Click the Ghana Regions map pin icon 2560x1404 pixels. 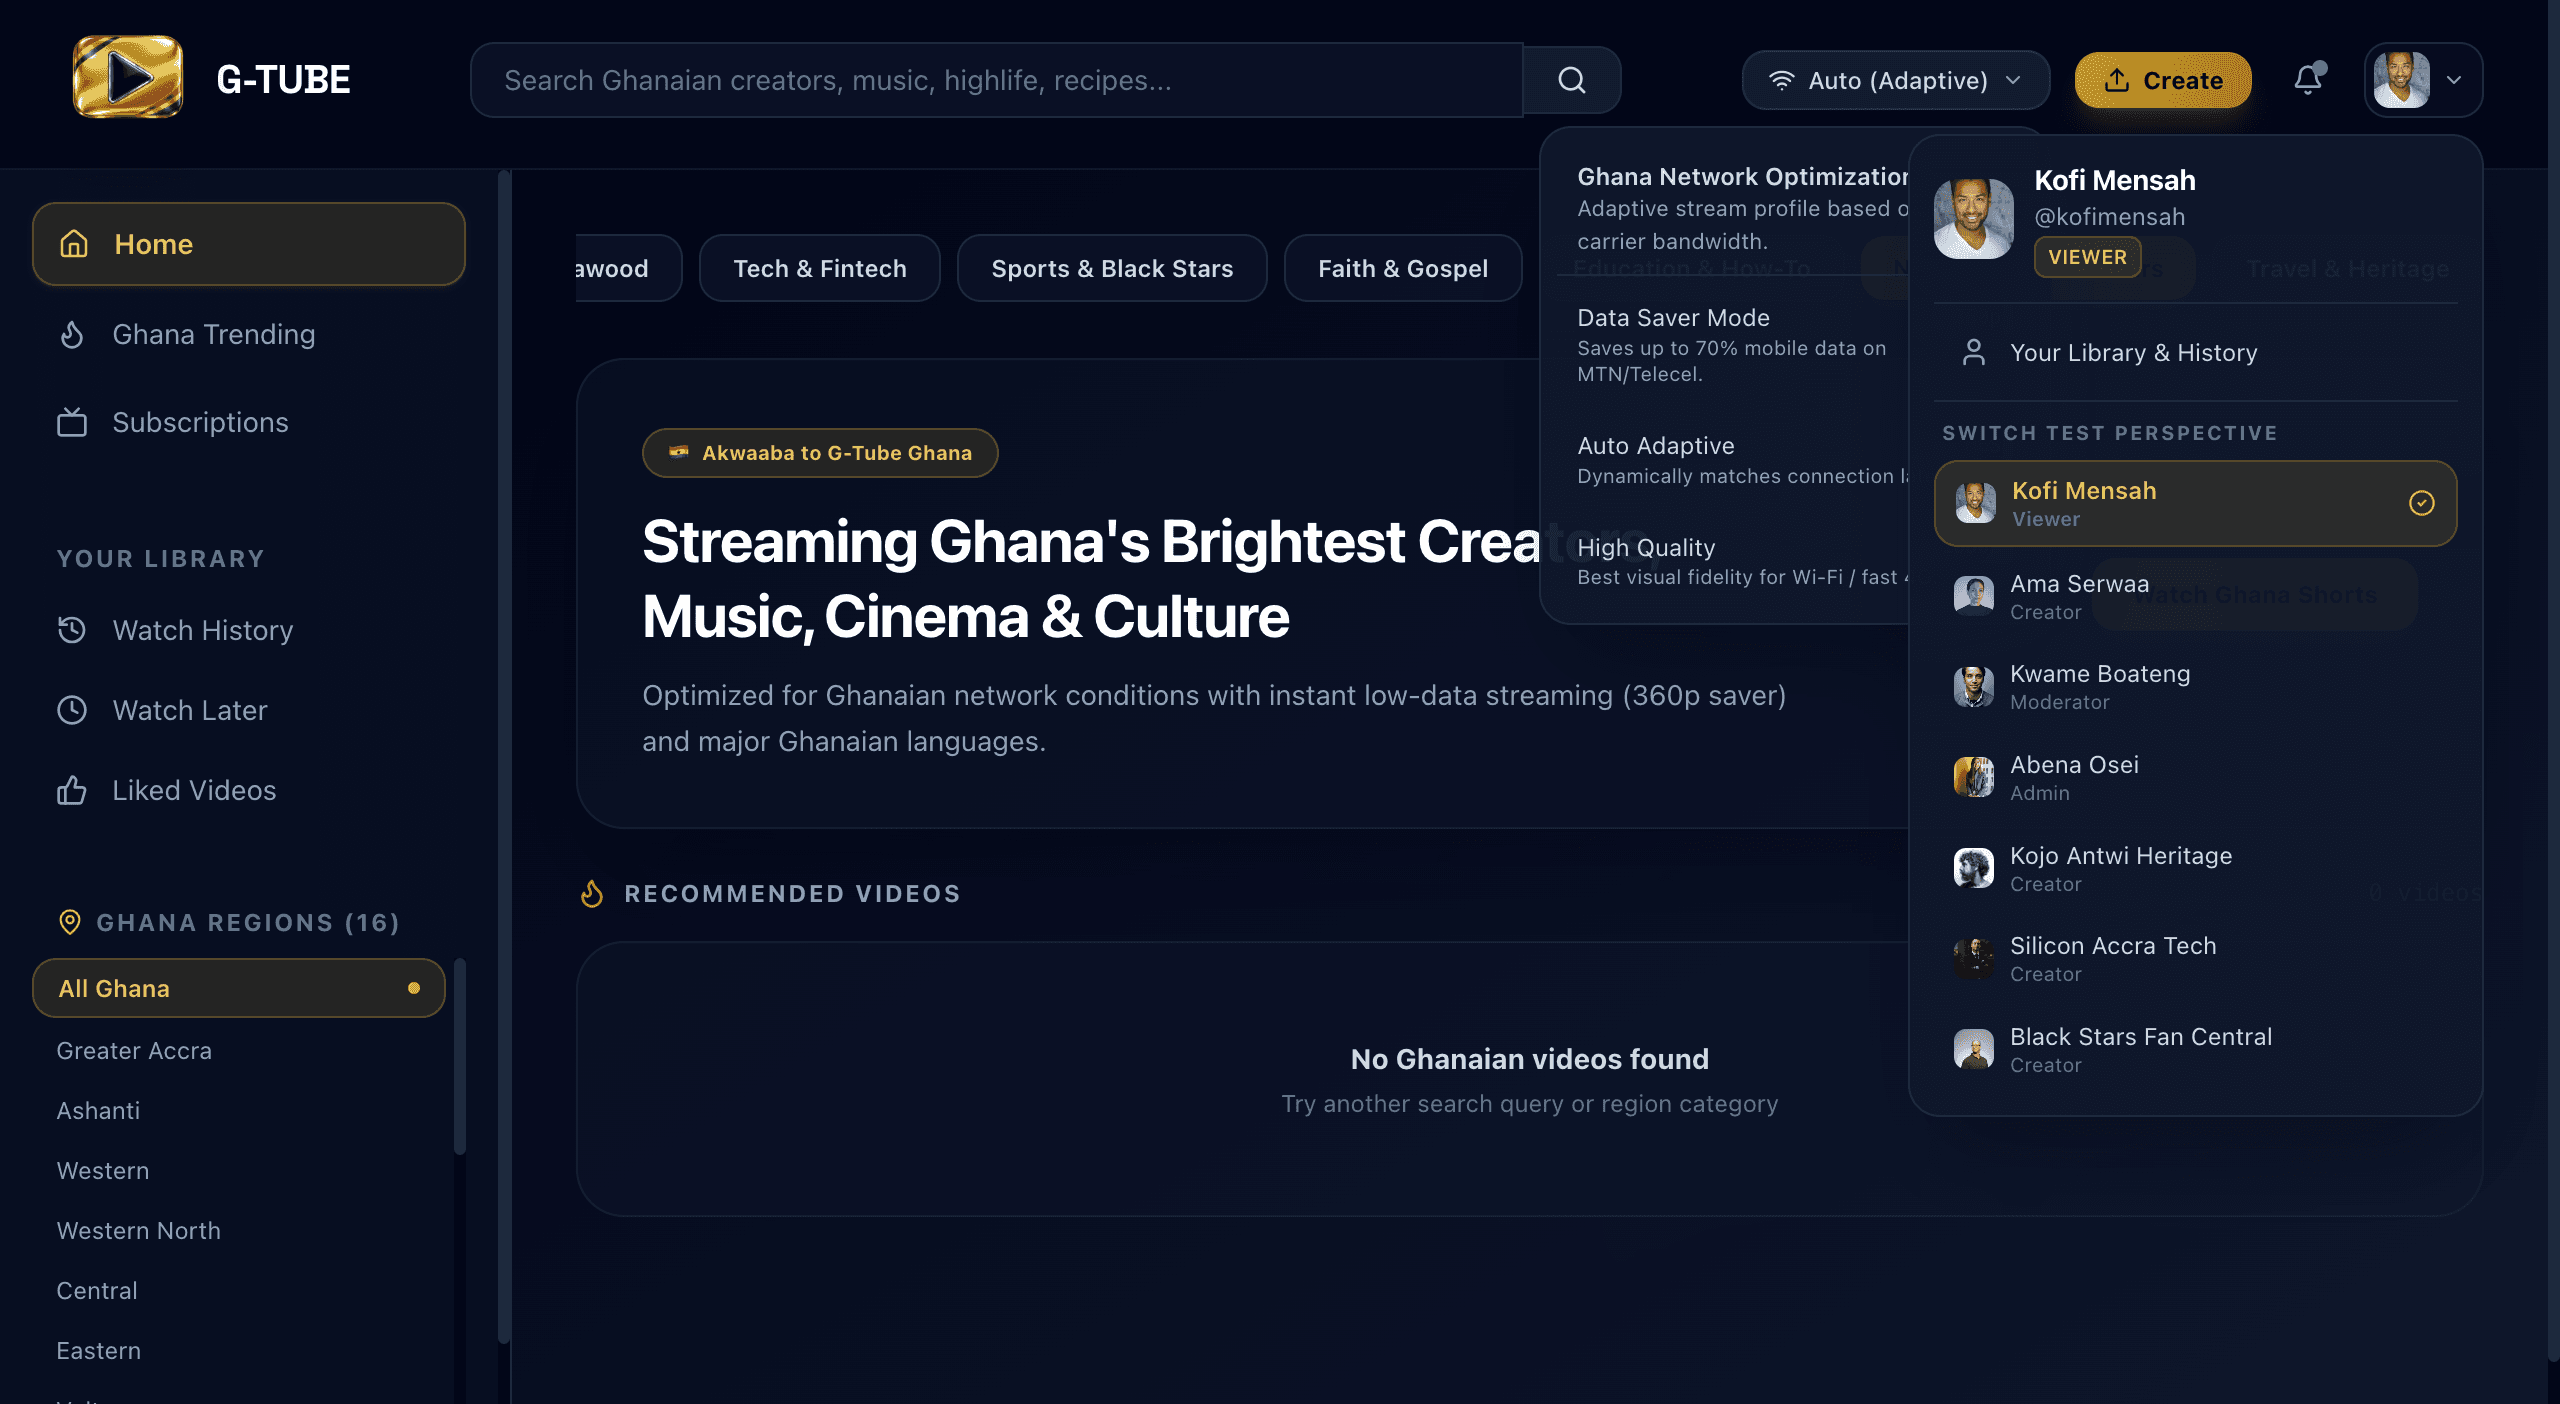point(70,922)
